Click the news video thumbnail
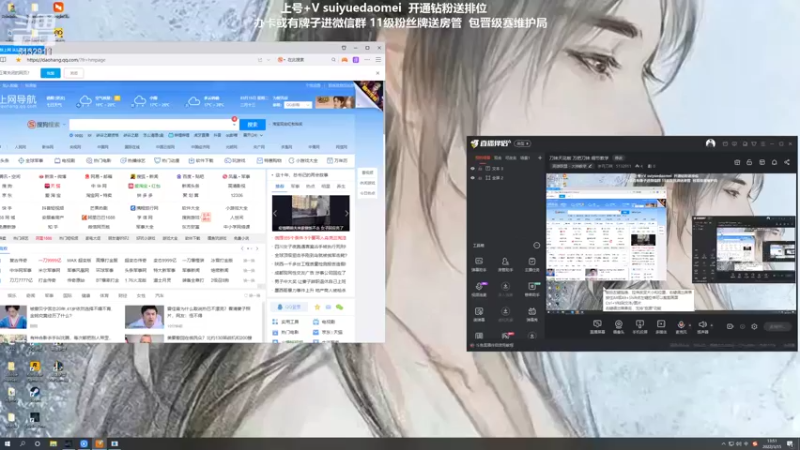This screenshot has width=800, height=450. pos(311,213)
